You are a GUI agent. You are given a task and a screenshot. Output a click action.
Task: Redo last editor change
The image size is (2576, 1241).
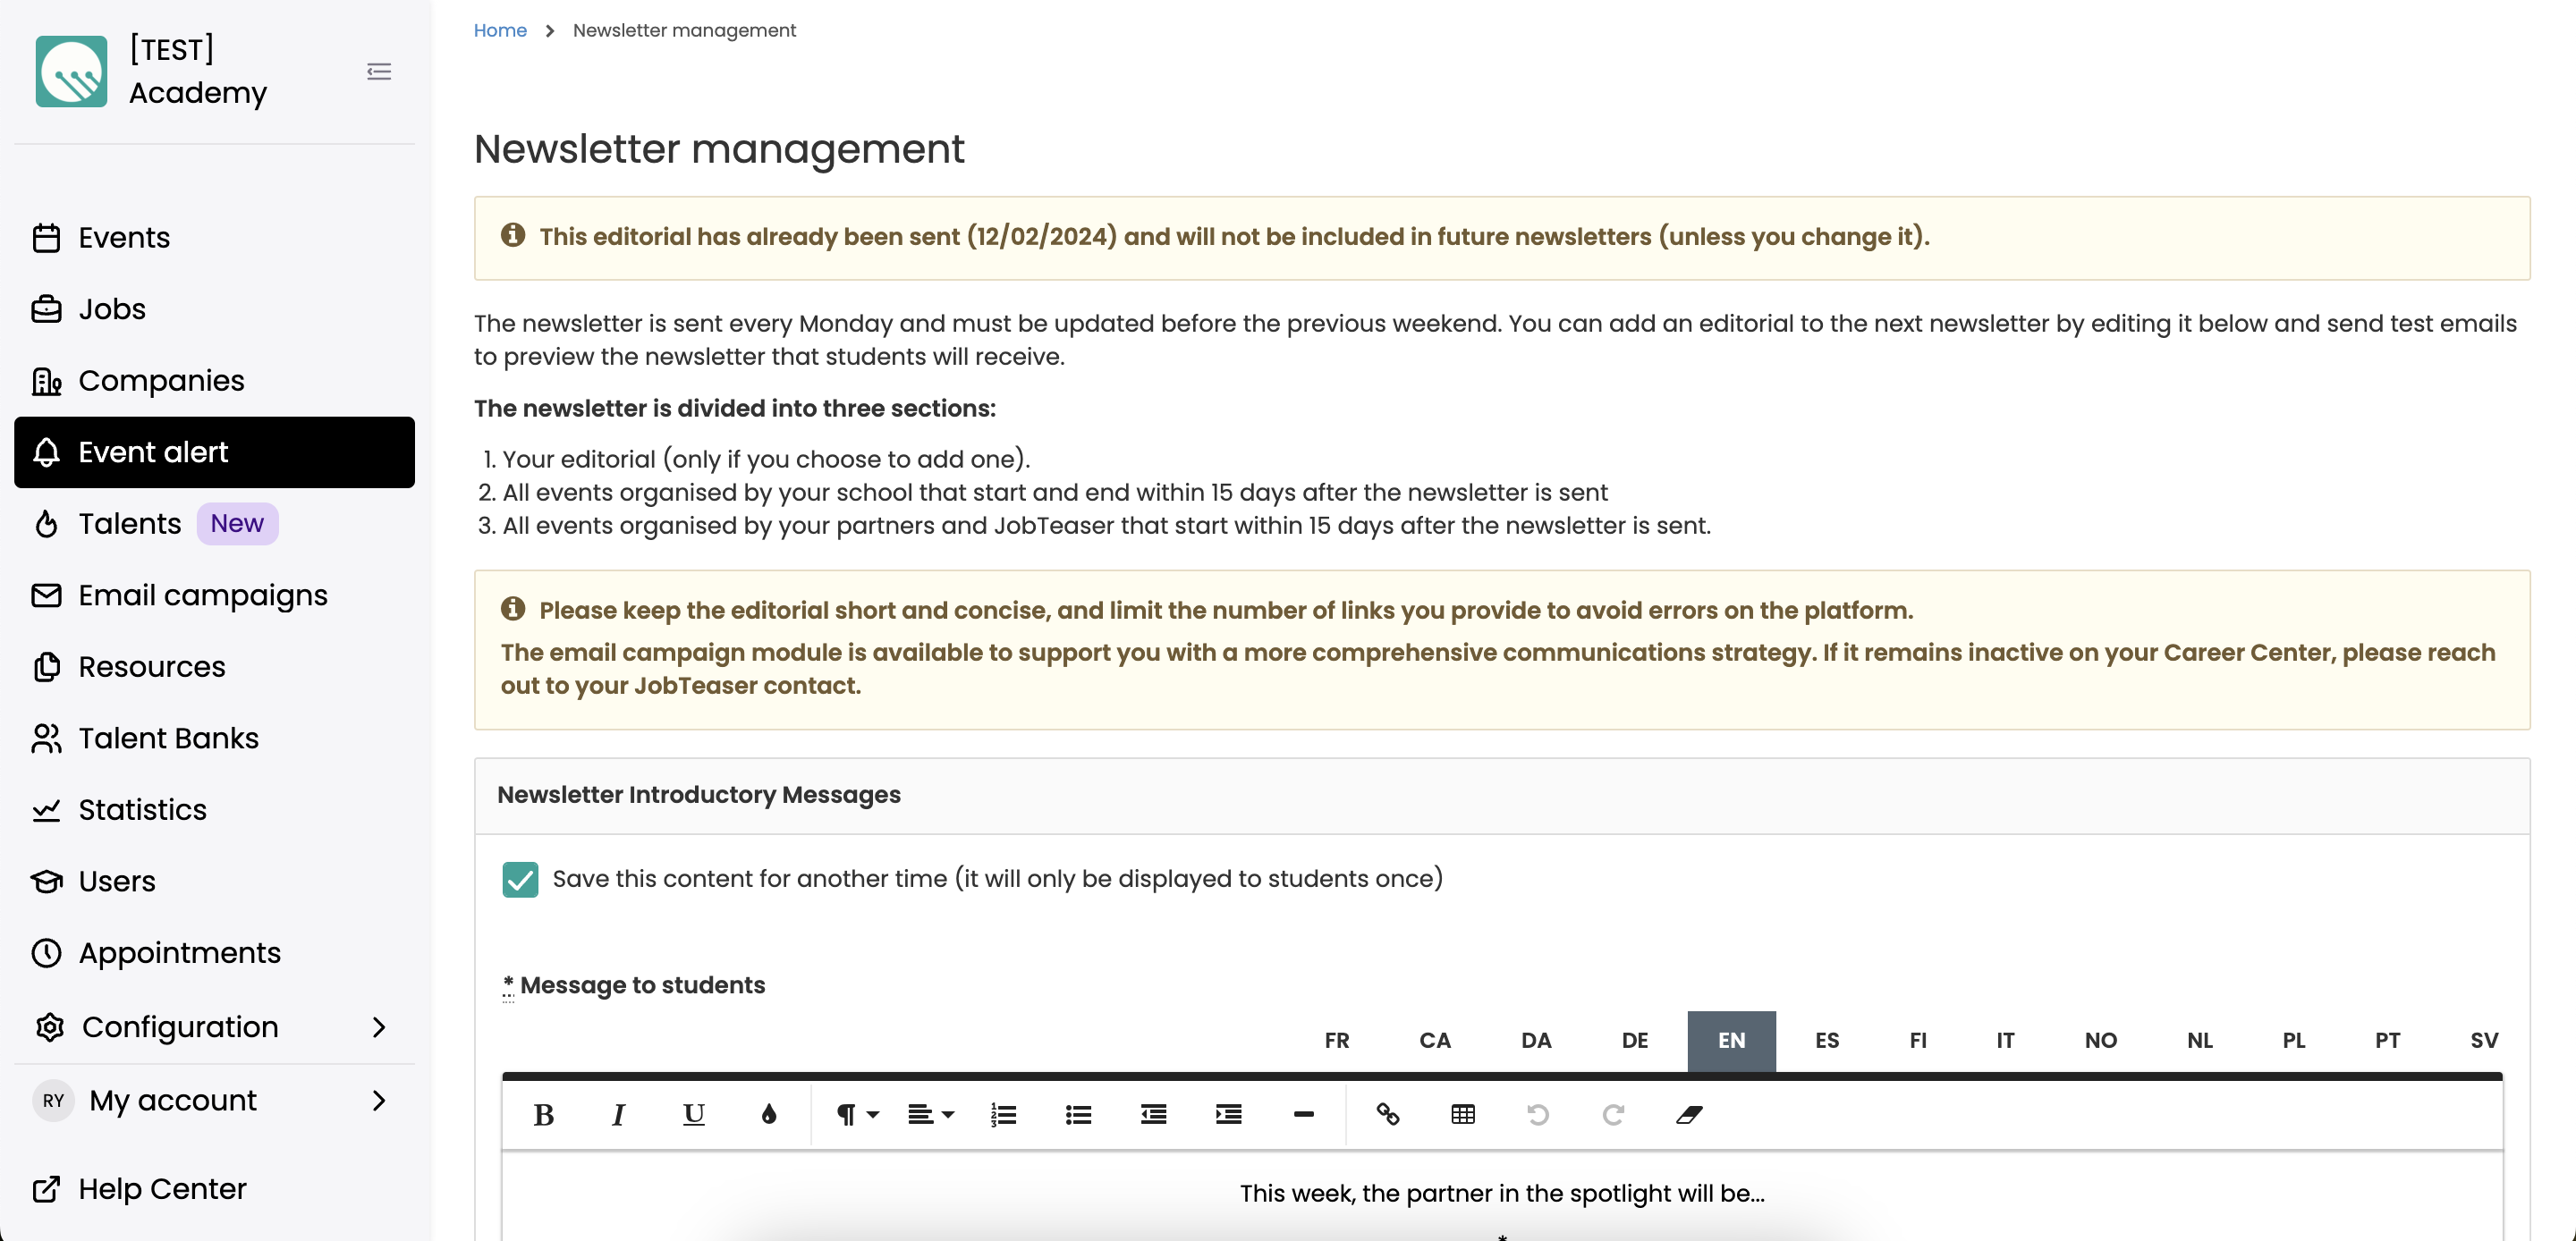pos(1612,1114)
